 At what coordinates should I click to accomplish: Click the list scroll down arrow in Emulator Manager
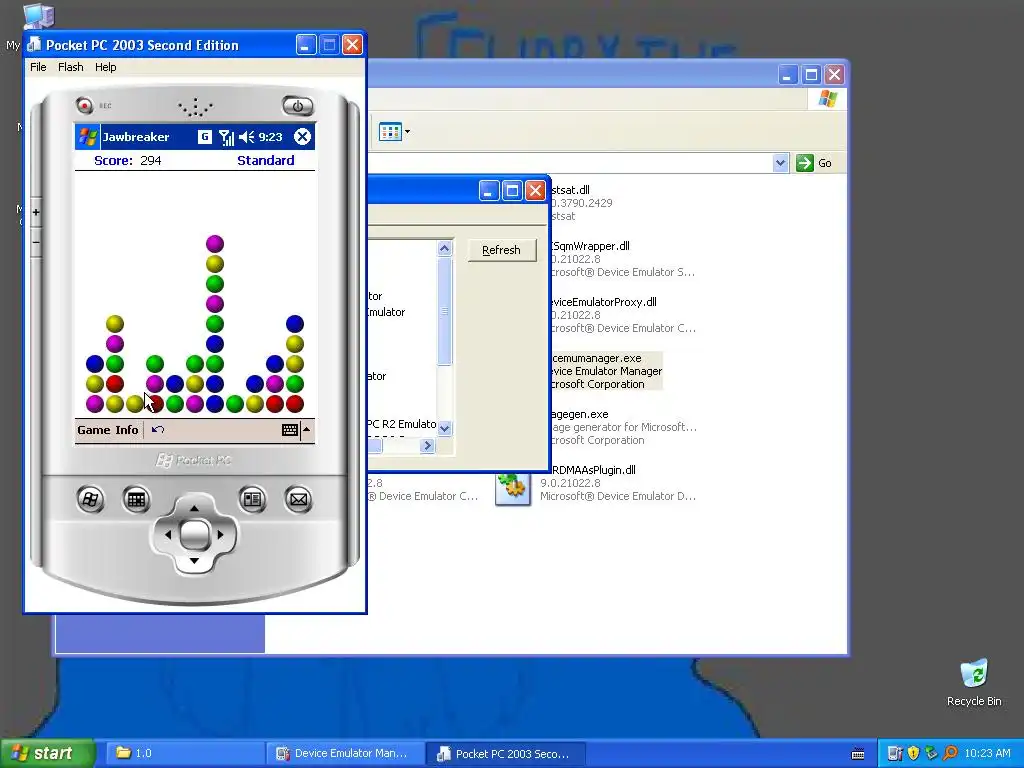click(445, 428)
